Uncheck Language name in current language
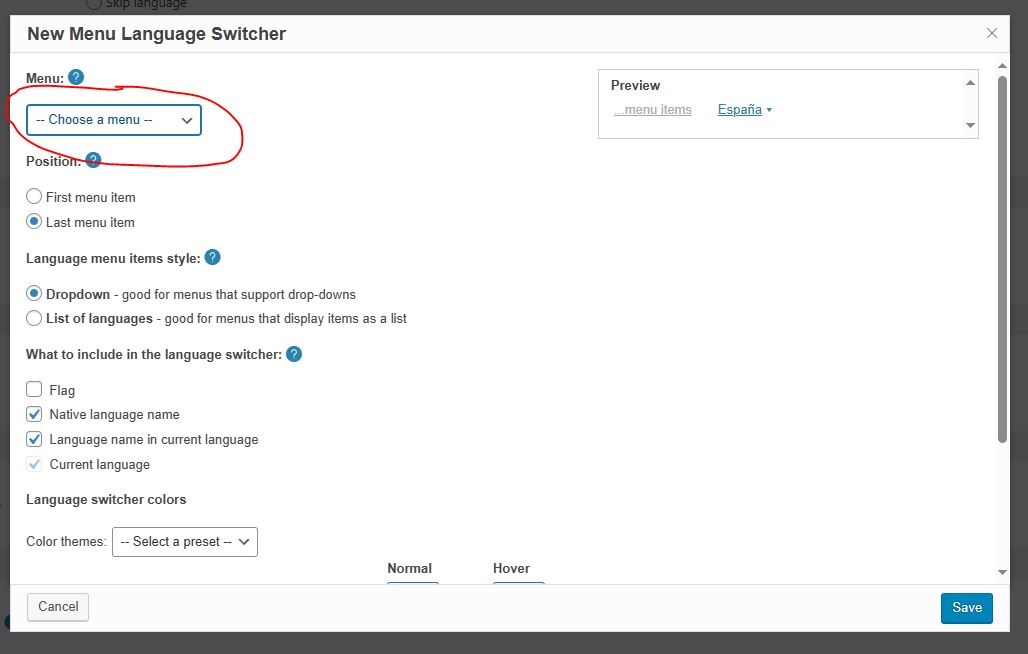1028x654 pixels. point(34,439)
